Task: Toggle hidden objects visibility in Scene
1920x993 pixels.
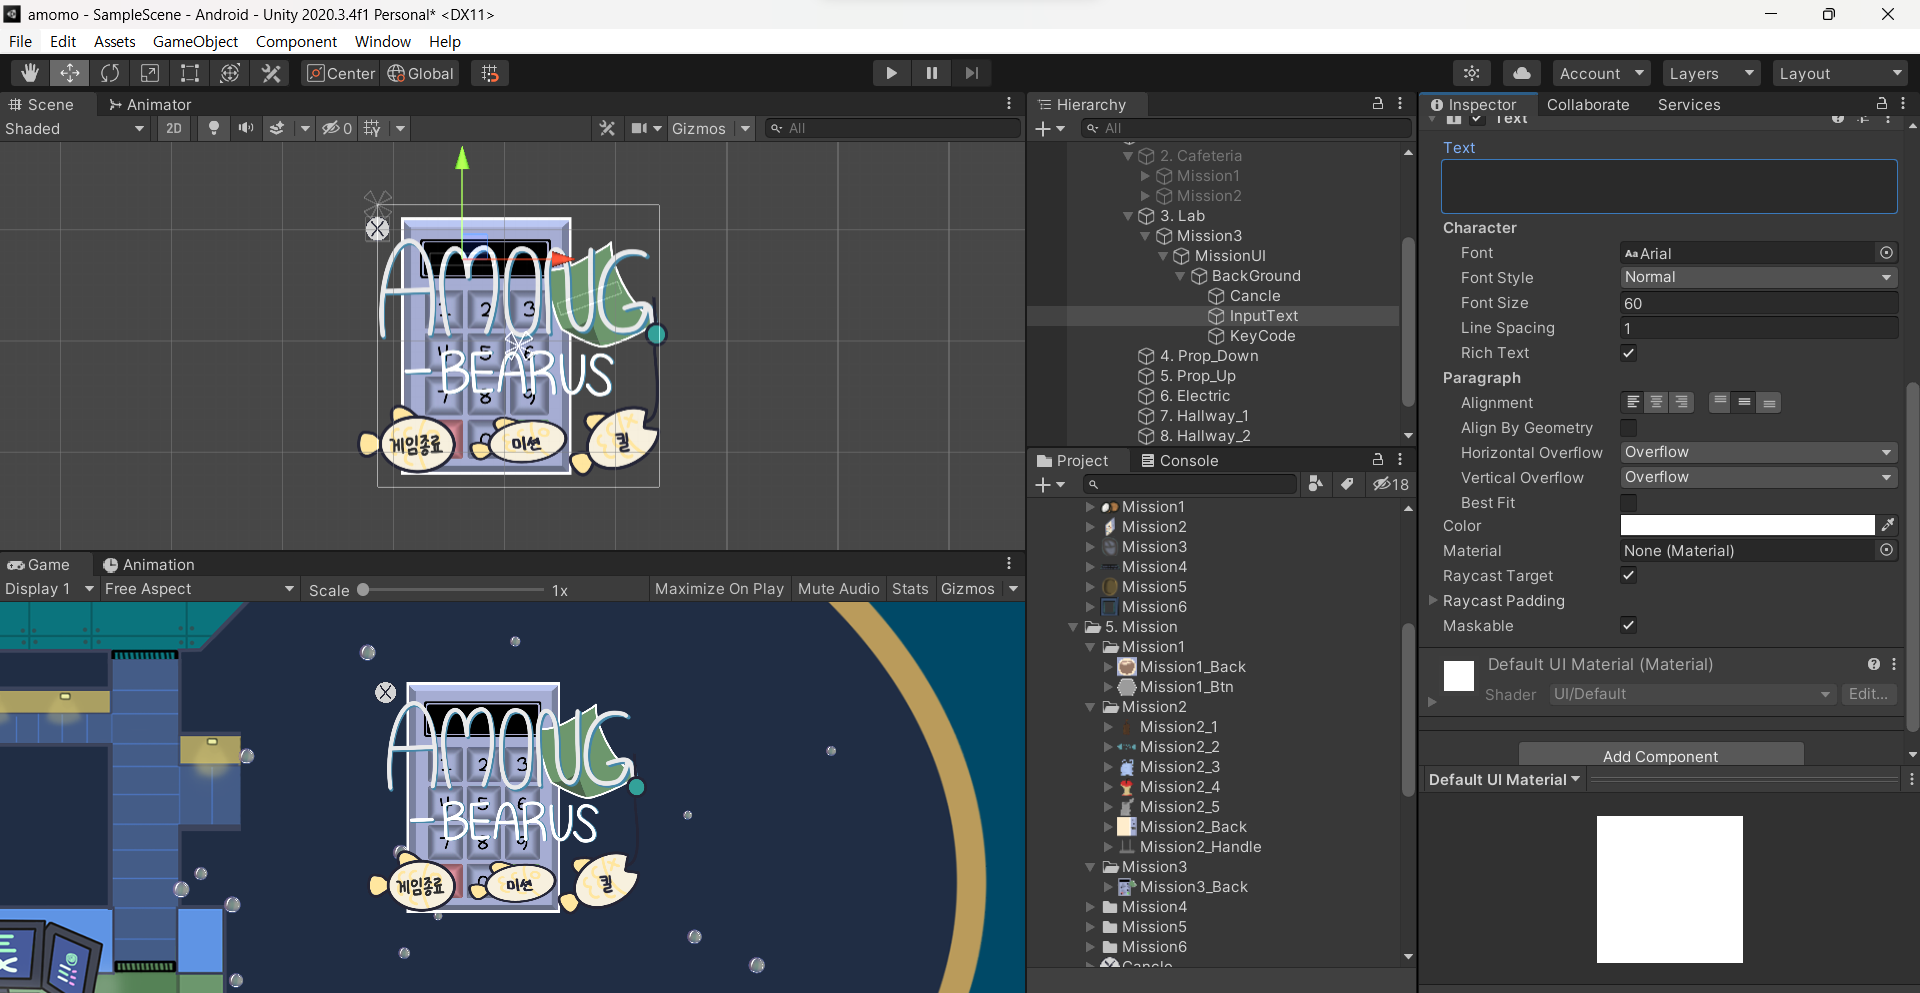Action: pyautogui.click(x=336, y=128)
